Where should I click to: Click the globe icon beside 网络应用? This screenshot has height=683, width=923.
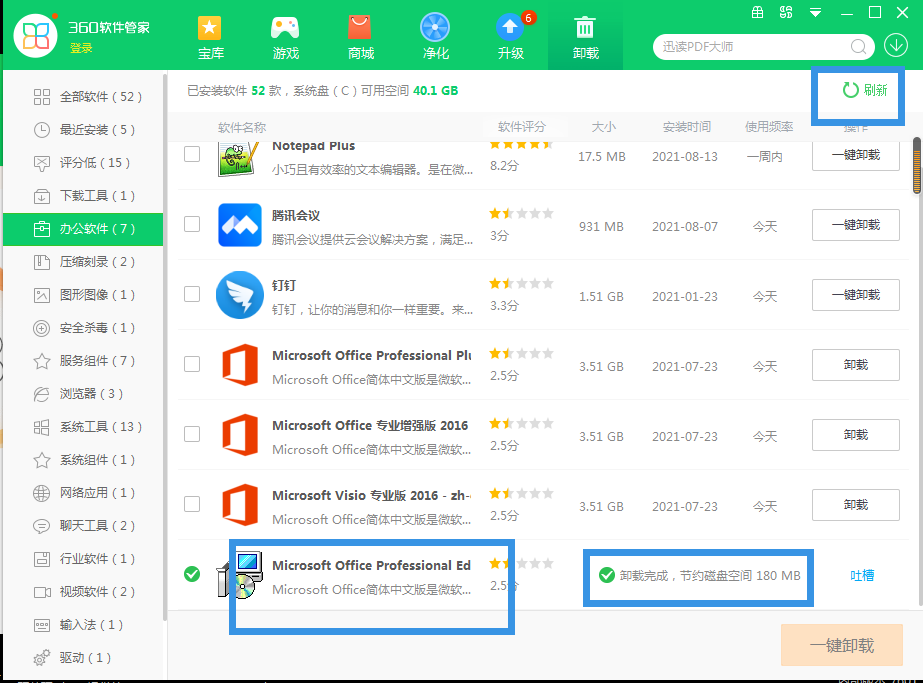(42, 493)
